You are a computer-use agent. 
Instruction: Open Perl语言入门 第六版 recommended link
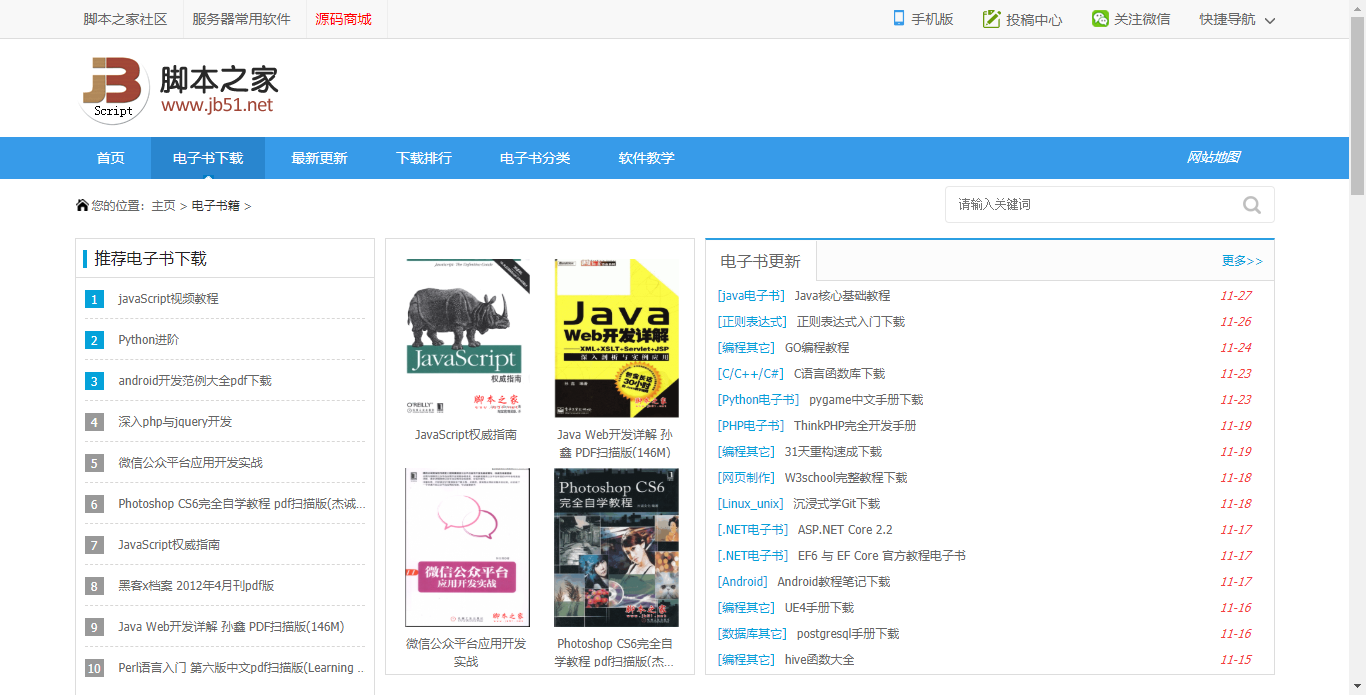click(x=241, y=668)
